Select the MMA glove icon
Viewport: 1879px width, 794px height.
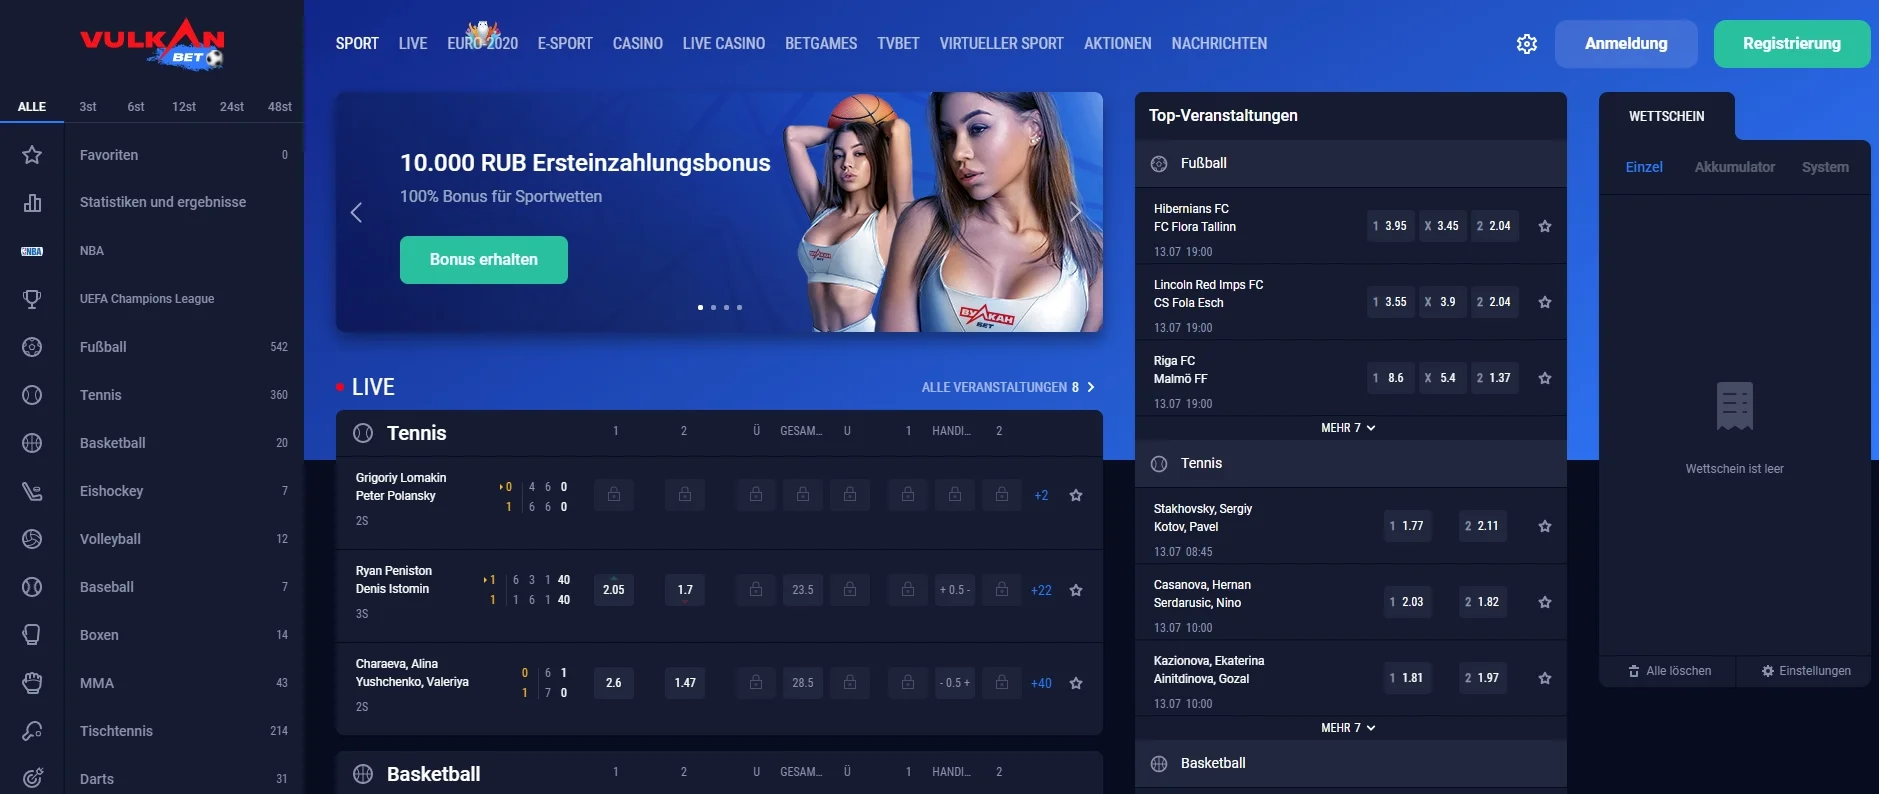32,683
